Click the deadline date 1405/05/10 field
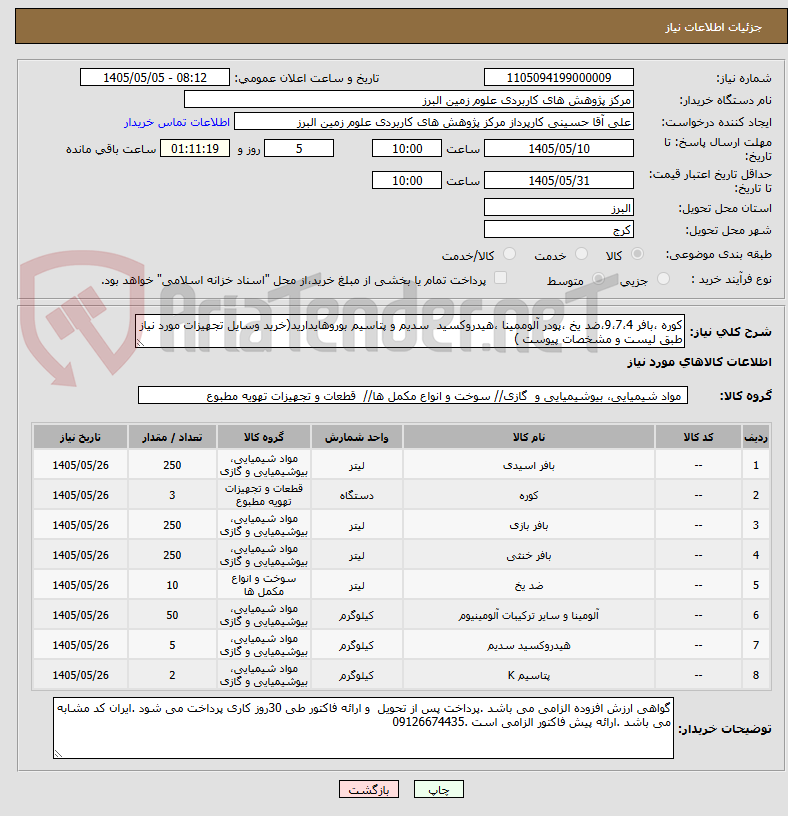 [558, 148]
